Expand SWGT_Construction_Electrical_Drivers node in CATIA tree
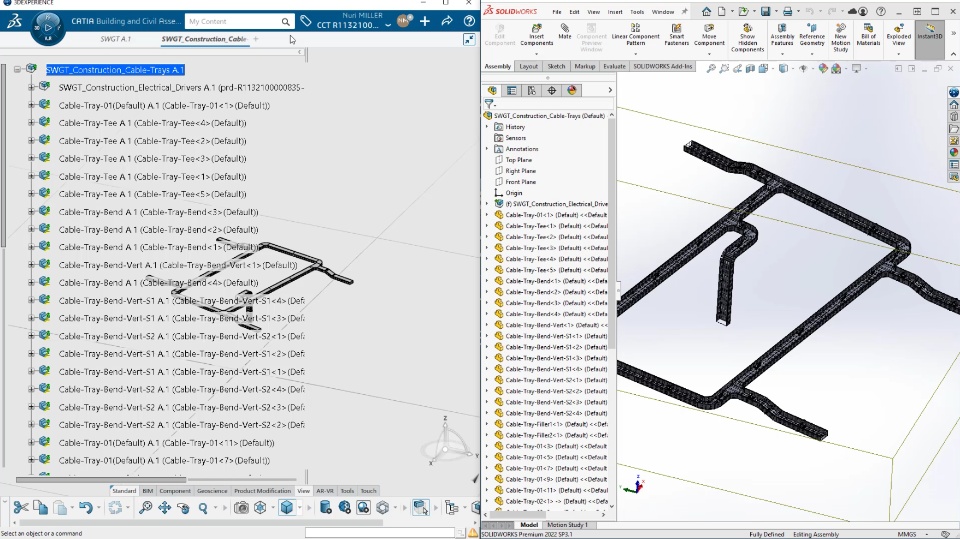Image resolution: width=960 pixels, height=539 pixels. pos(31,88)
